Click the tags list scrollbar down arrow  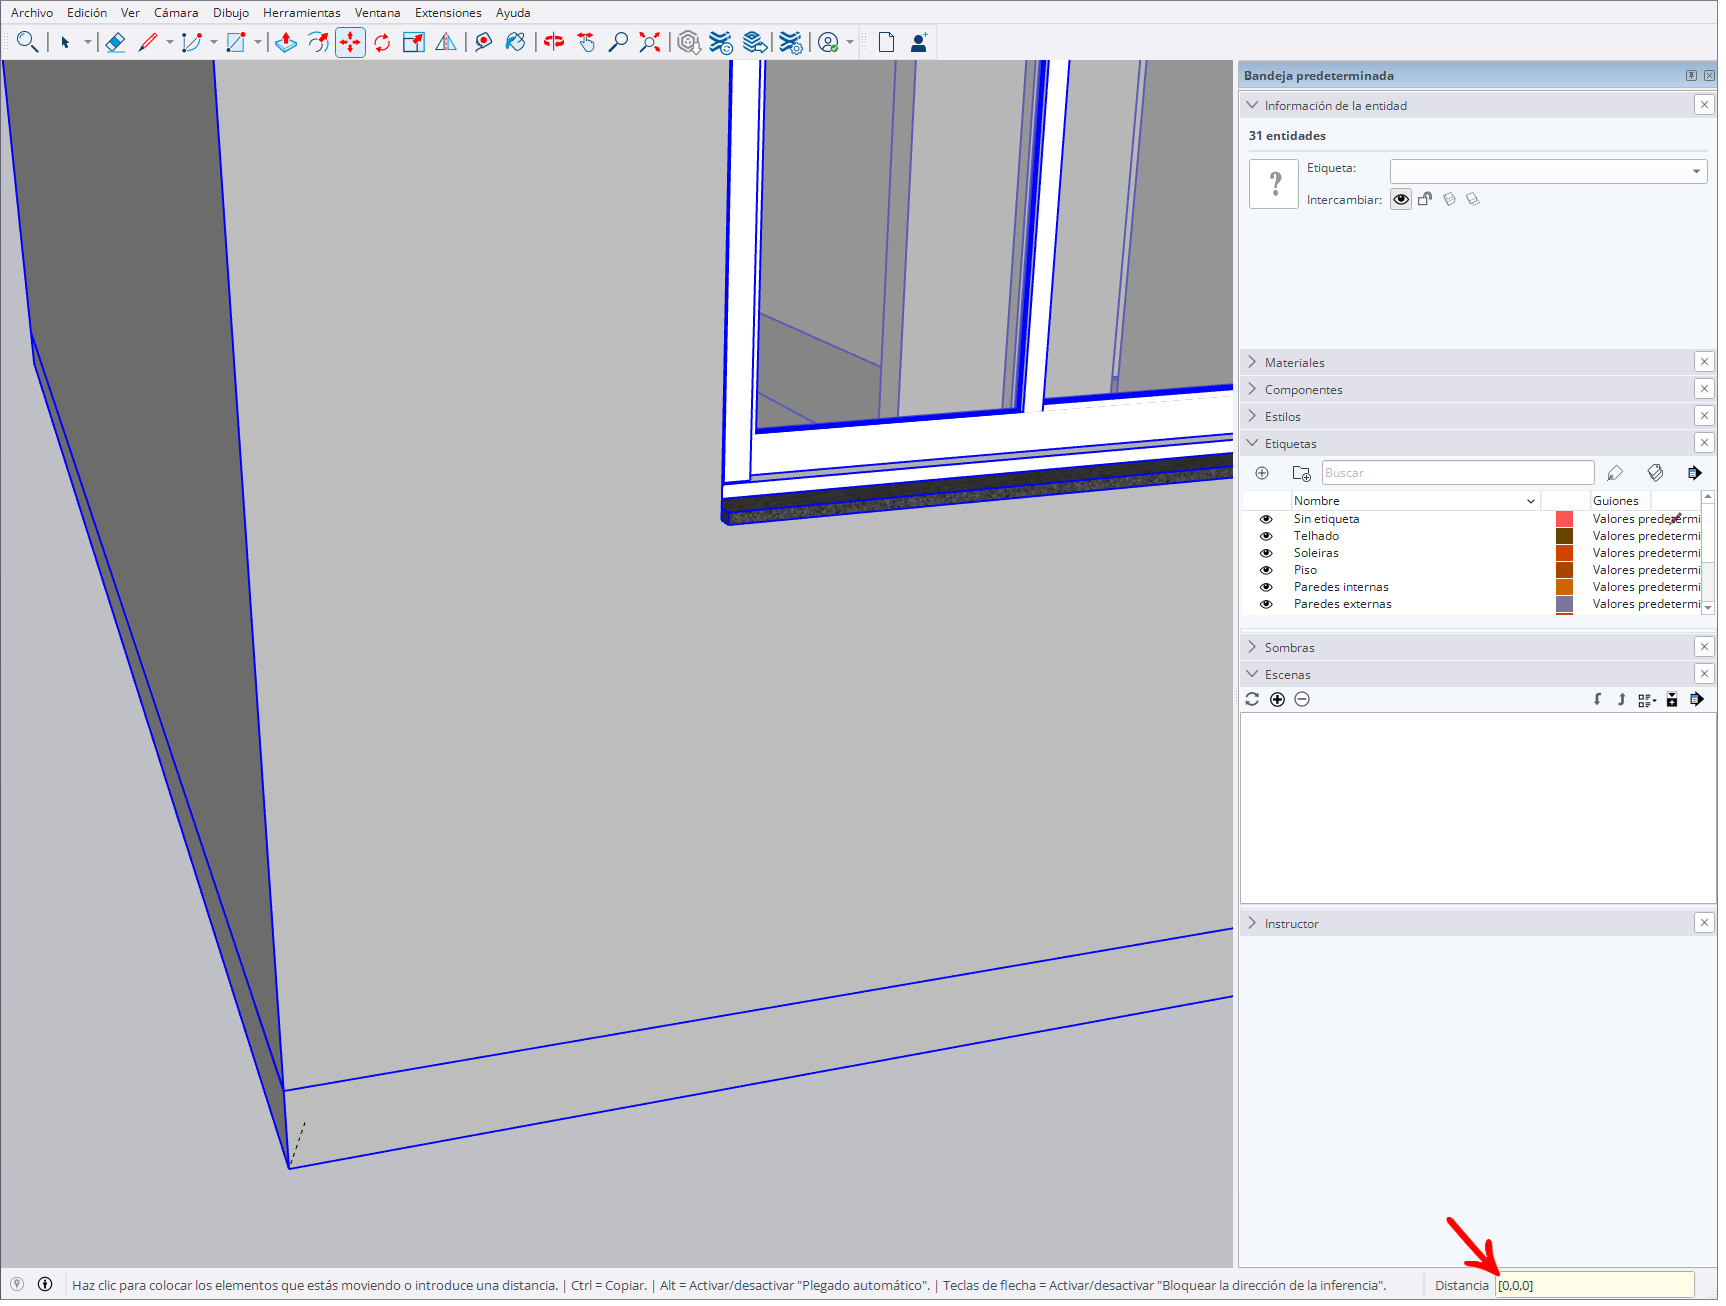(x=1708, y=607)
